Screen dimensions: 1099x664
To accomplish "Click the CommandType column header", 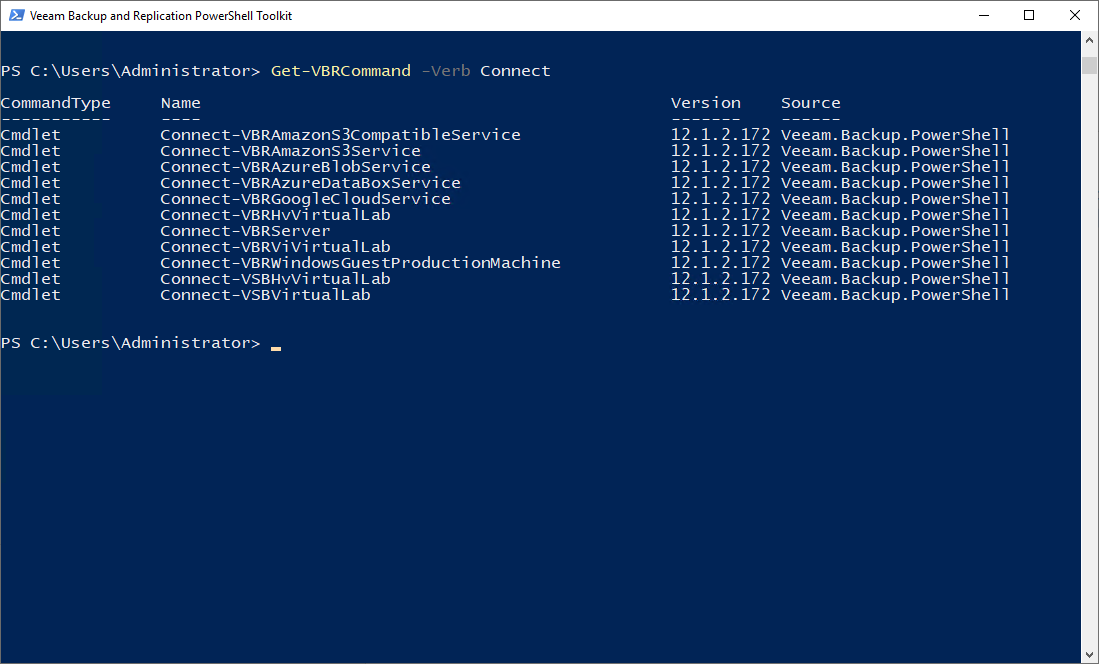I will 55,103.
